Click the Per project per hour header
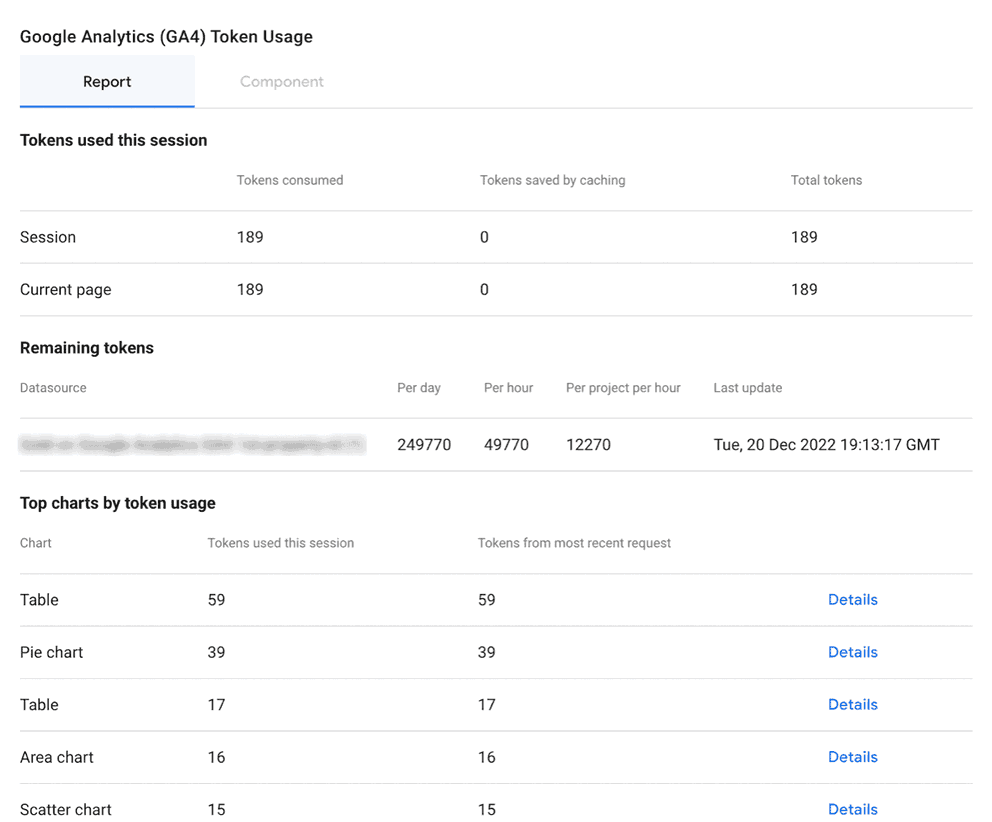Screen dimensions: 992x822 622,388
